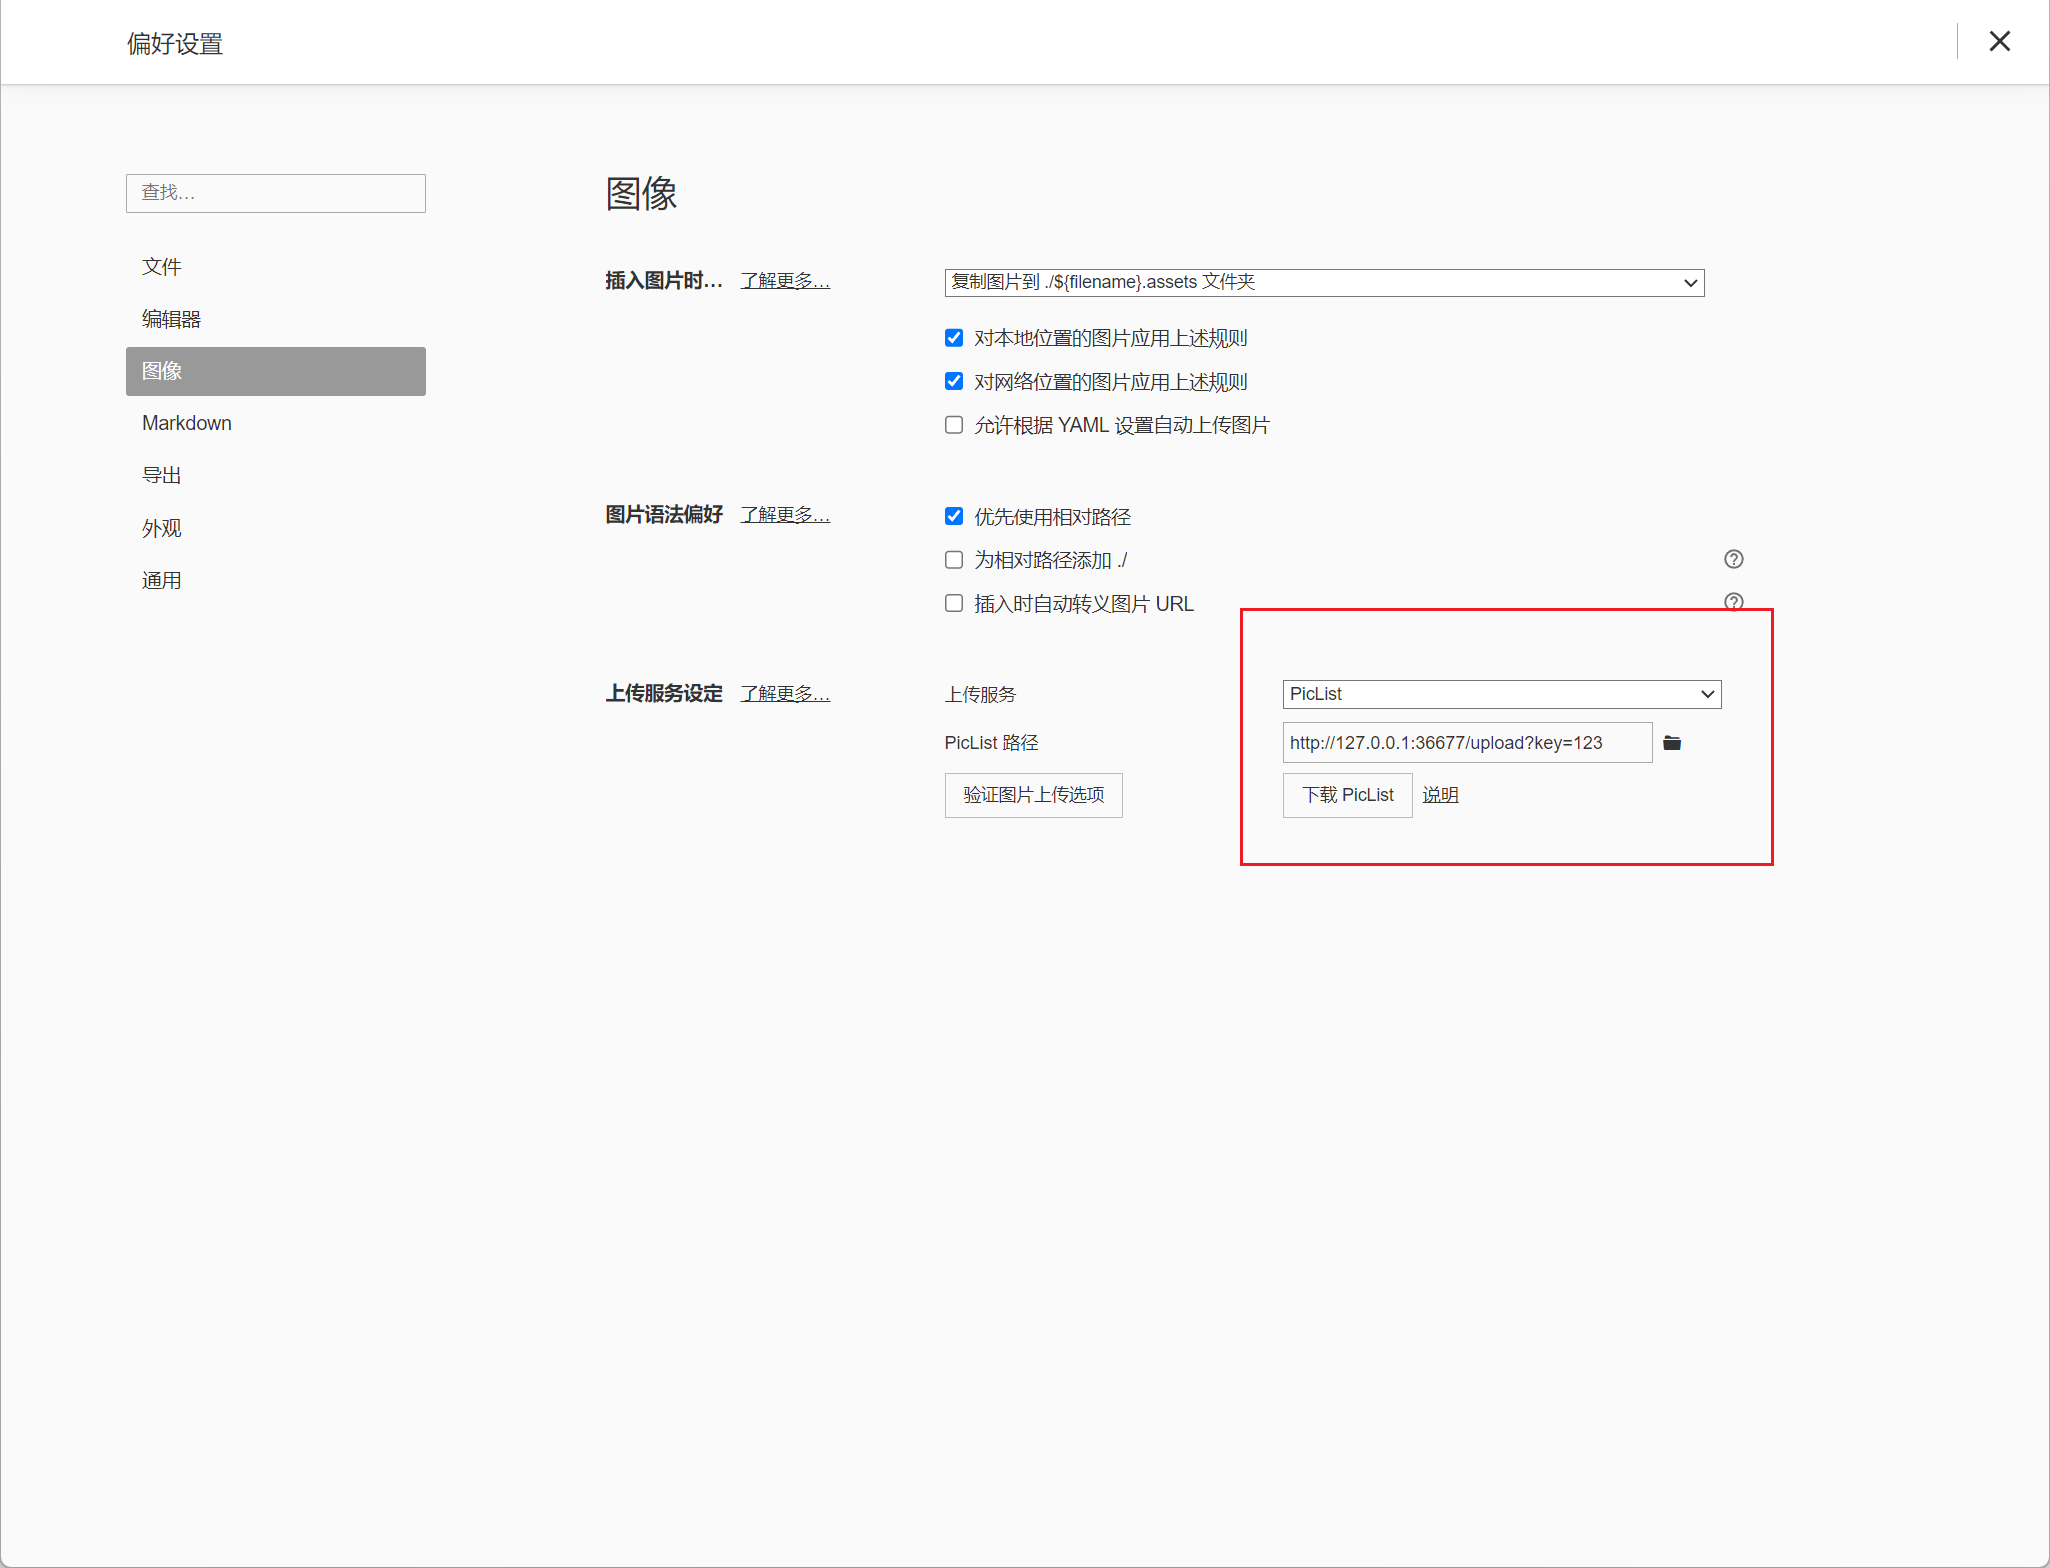The width and height of the screenshot is (2050, 1568).
Task: Enable 允许根据 YAML 设置自动上传图片
Action: tap(954, 424)
